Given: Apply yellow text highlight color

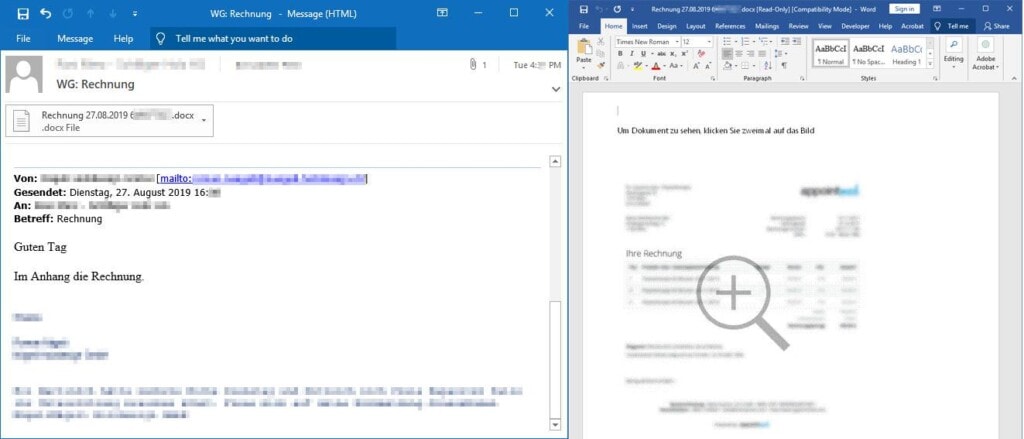Looking at the screenshot, I should coord(637,66).
